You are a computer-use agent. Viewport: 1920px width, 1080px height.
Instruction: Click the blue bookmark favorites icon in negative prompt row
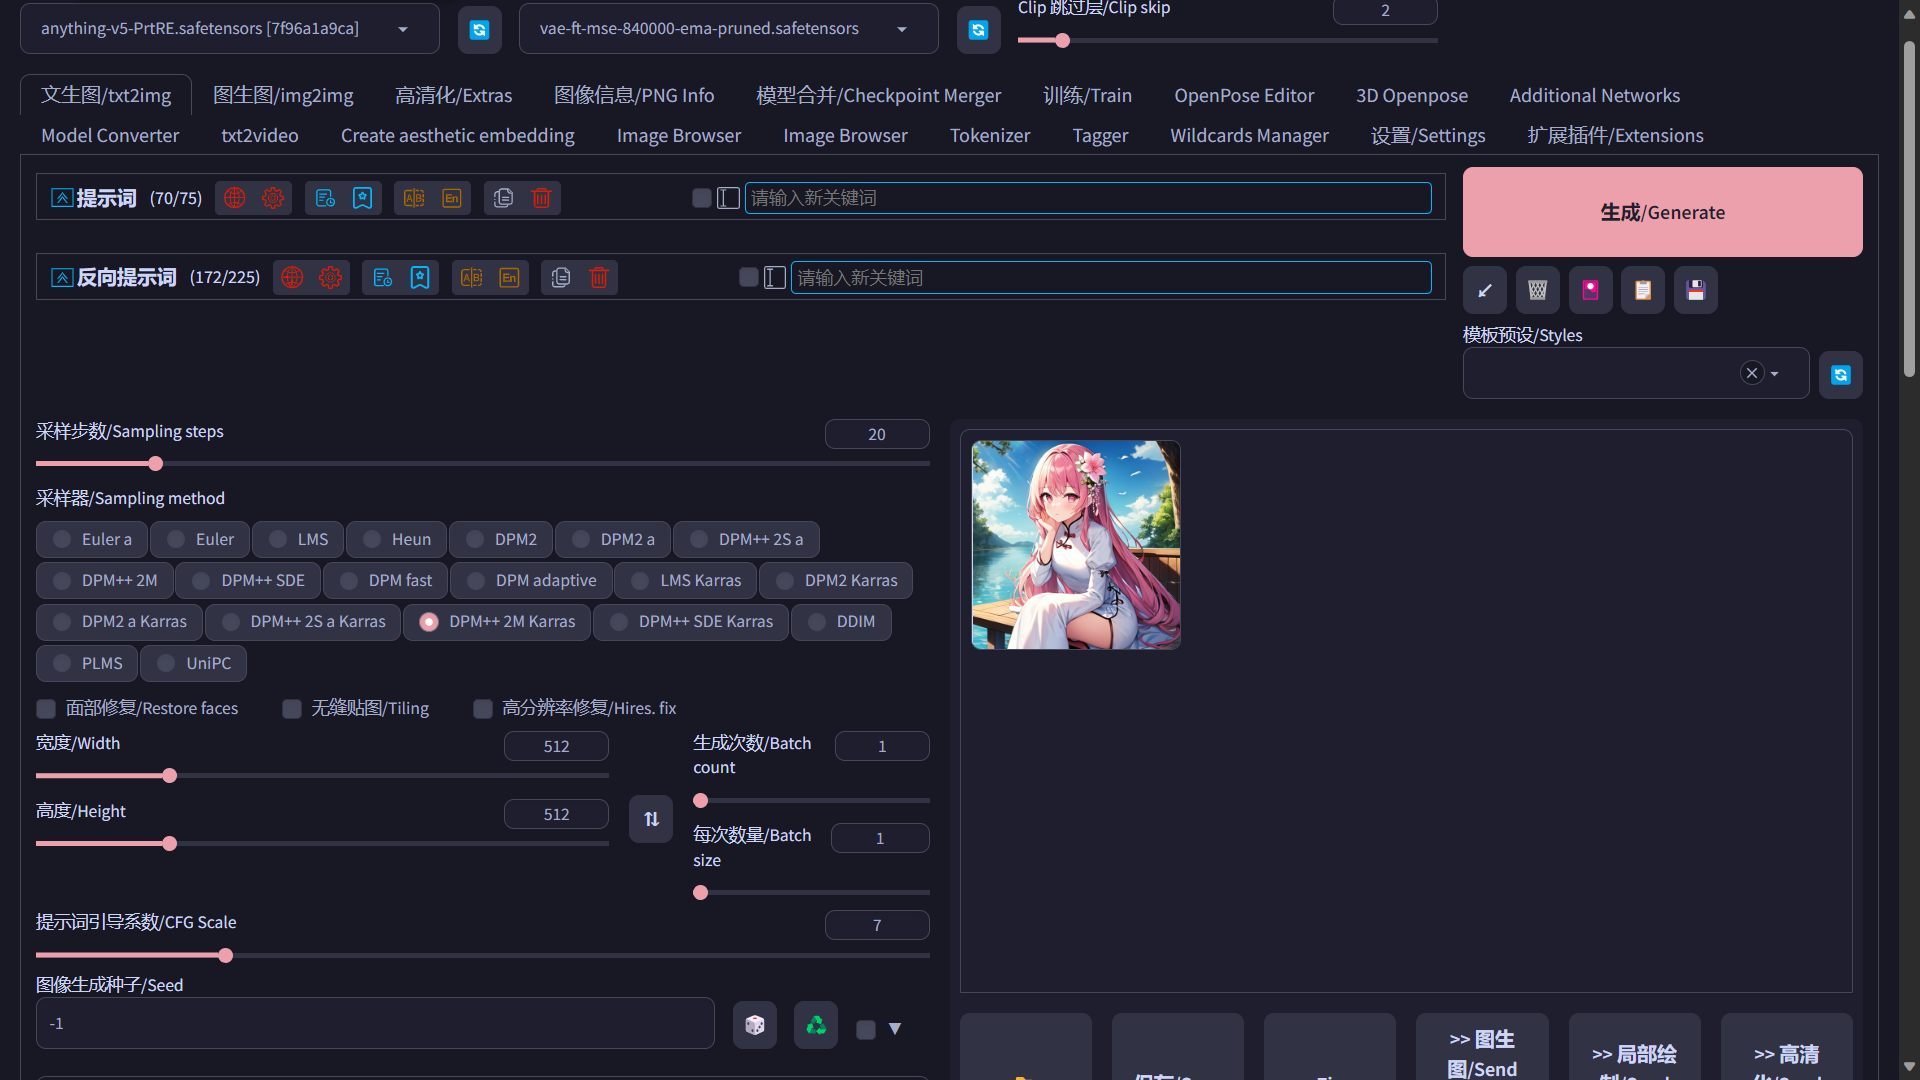pos(420,278)
